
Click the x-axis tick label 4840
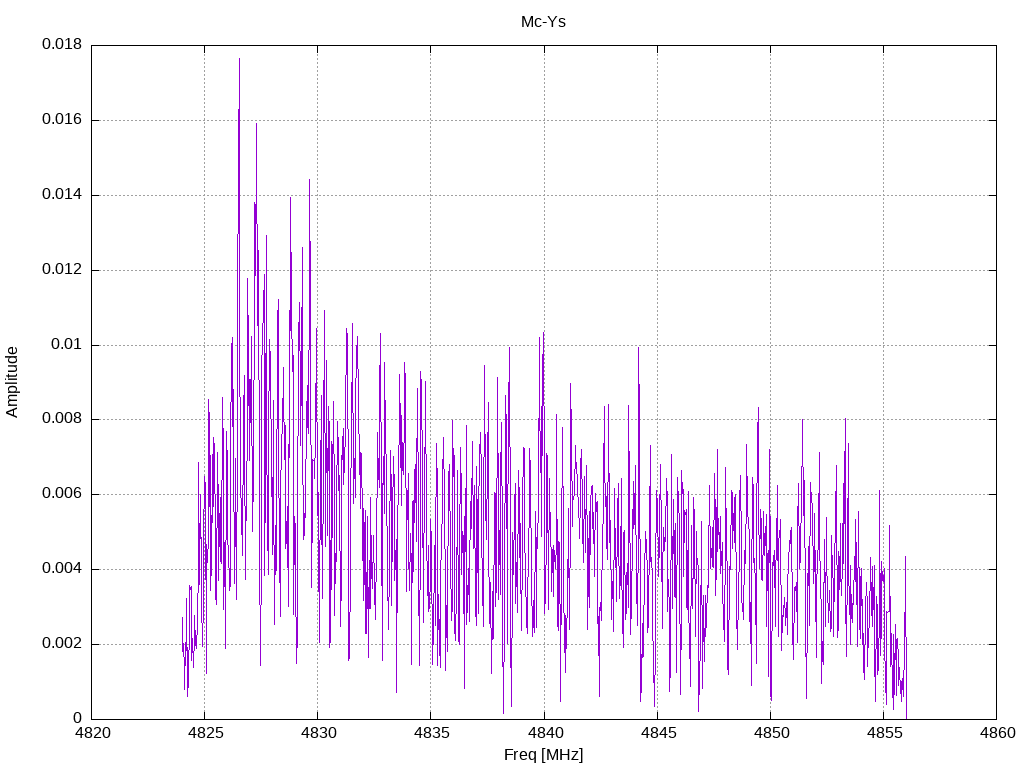[x=545, y=733]
